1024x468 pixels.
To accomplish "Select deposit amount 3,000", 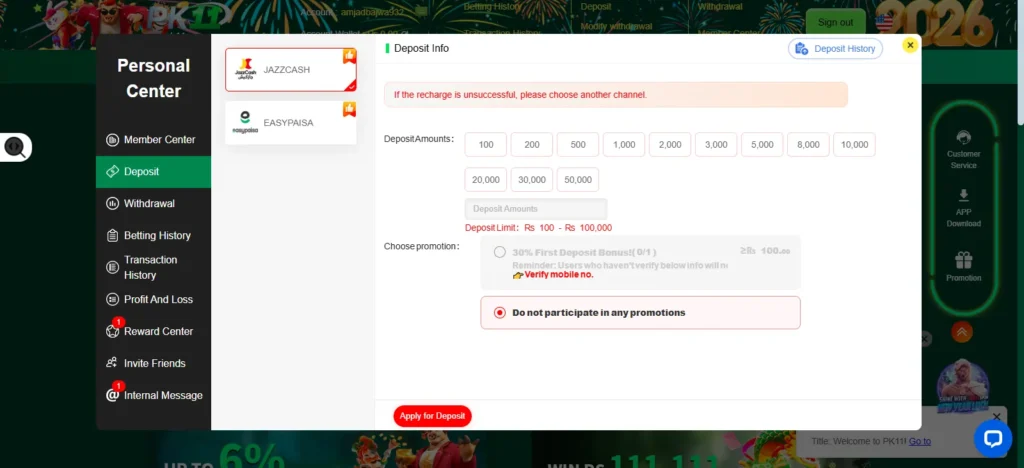I will pos(716,145).
